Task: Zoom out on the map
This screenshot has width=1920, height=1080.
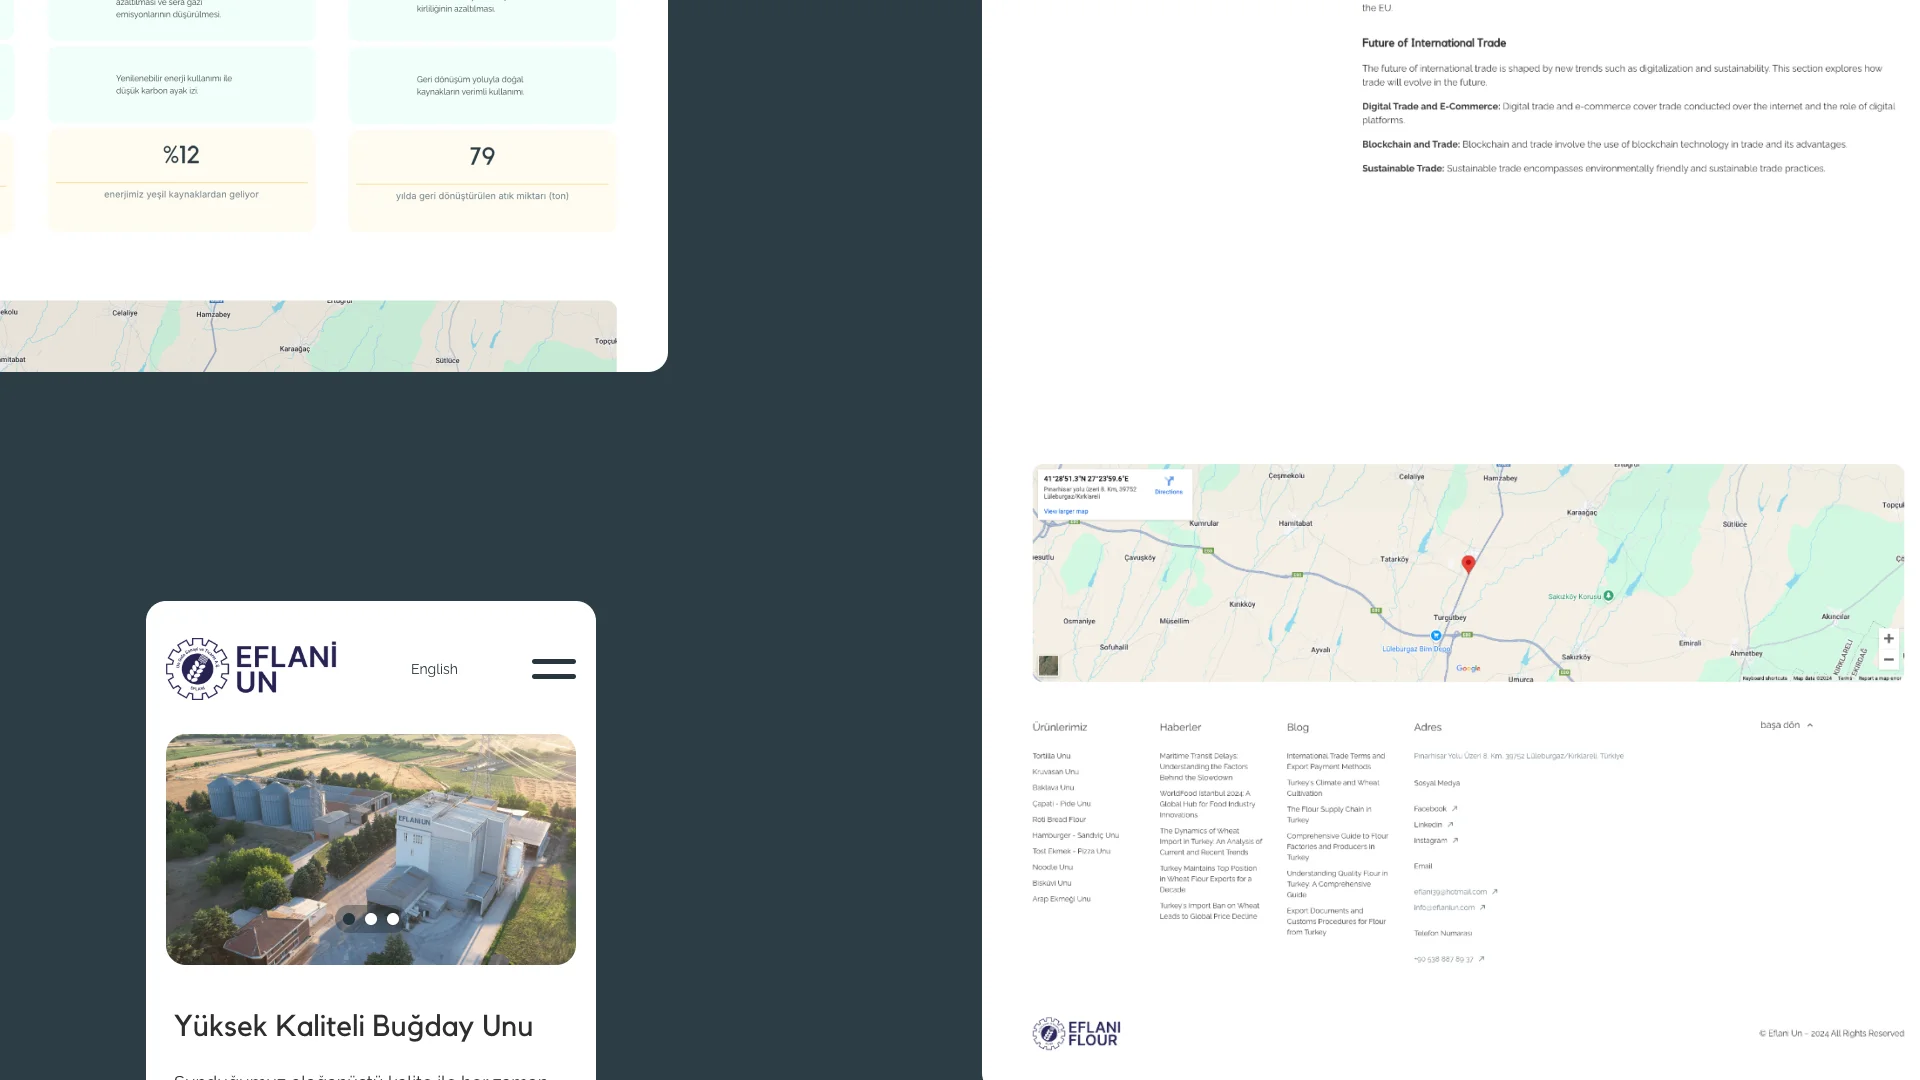Action: 1889,660
